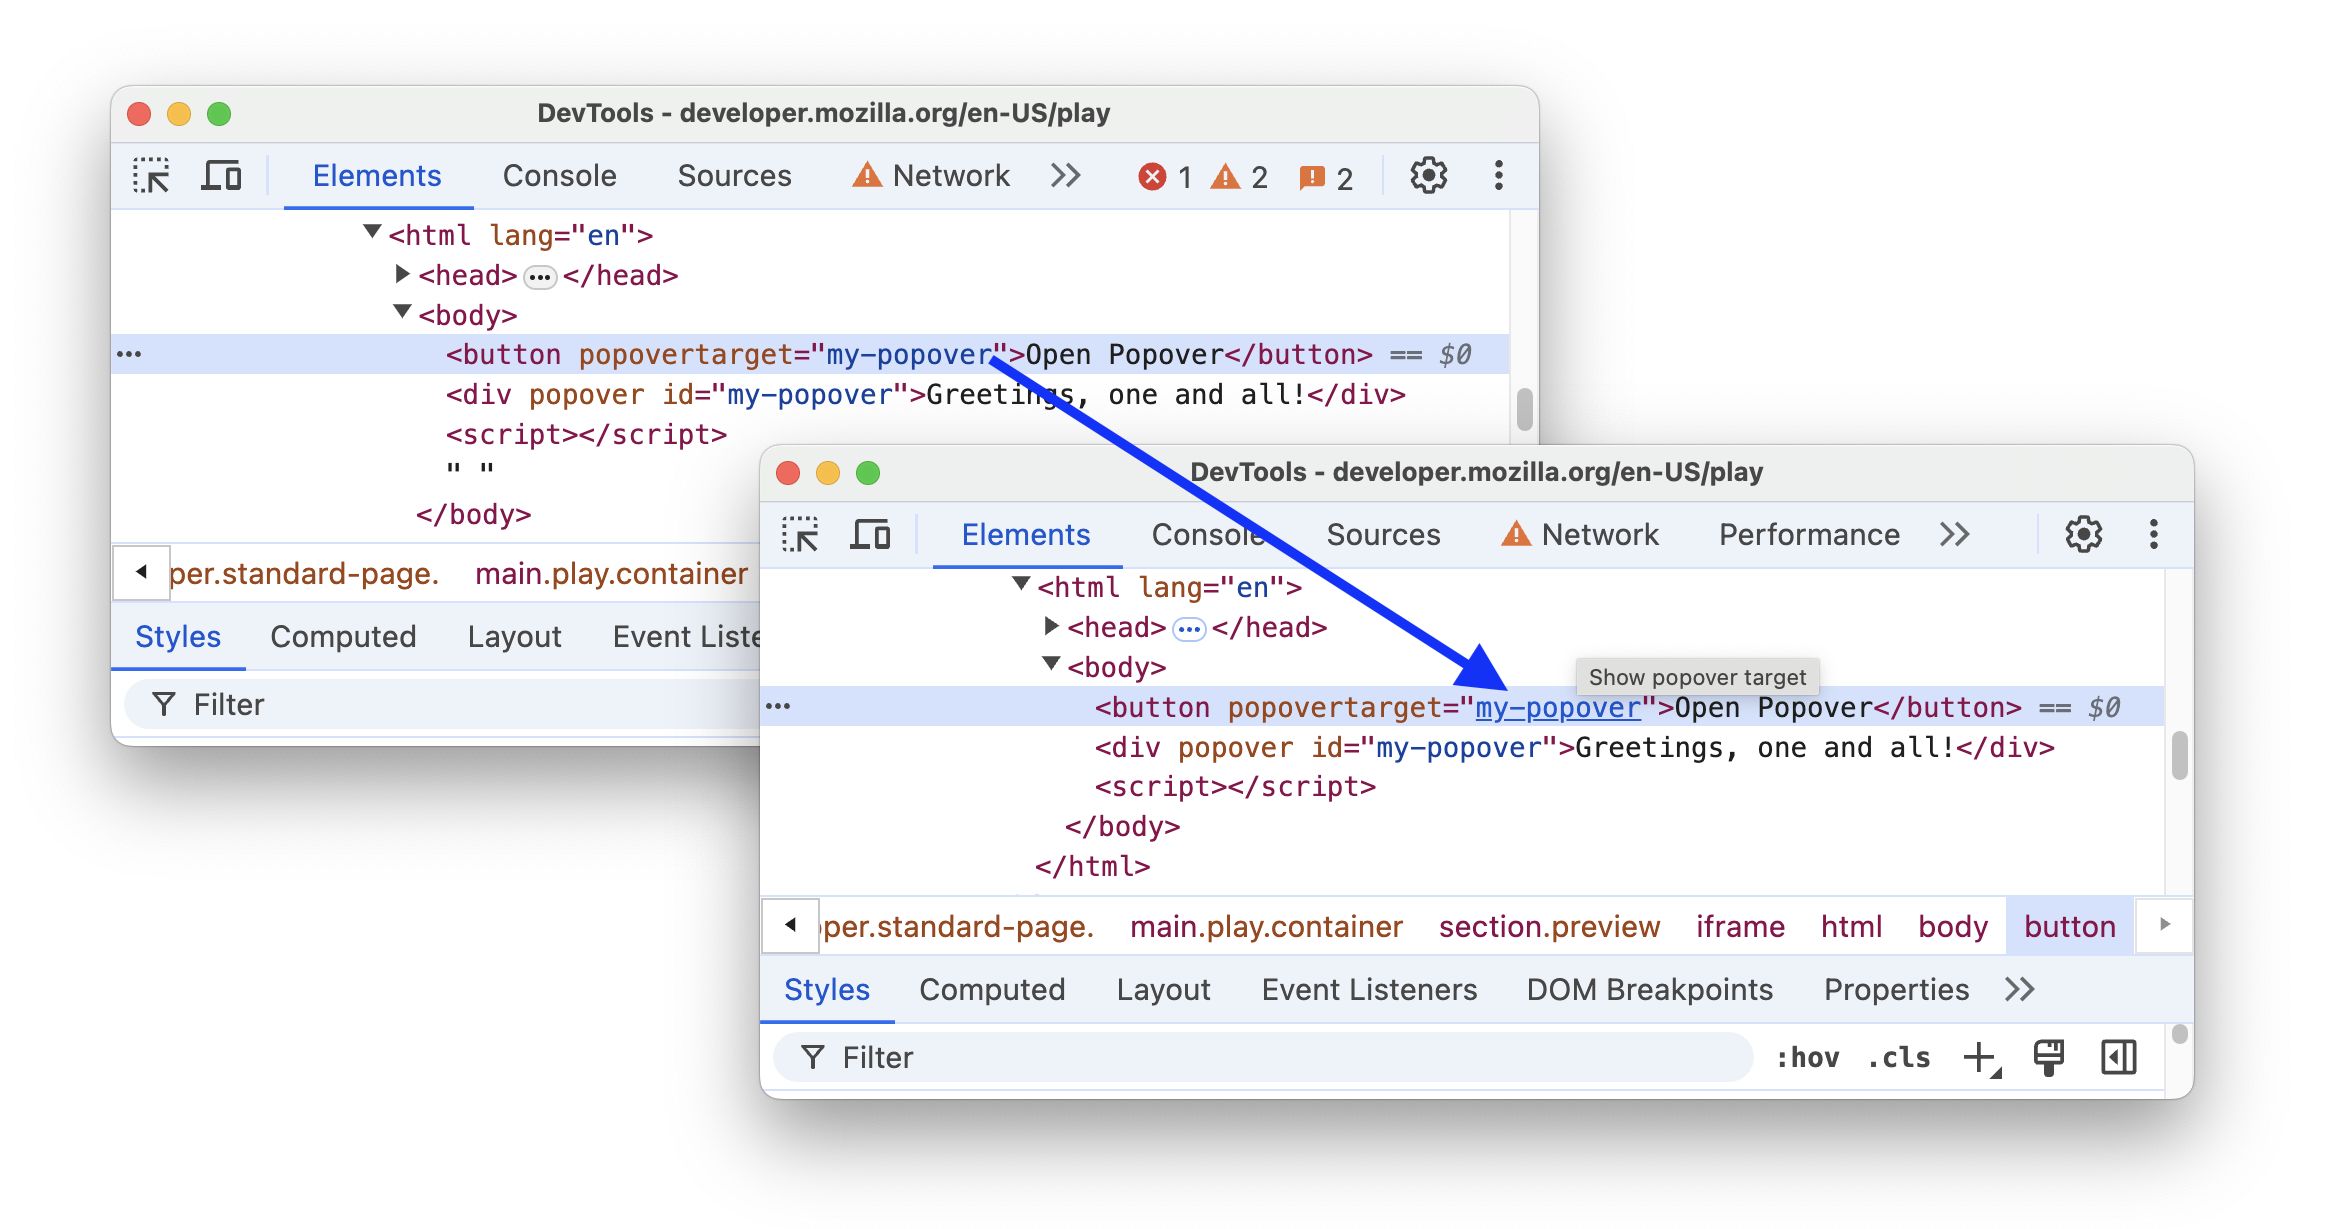Click the Event Listeners tab

coord(1368,990)
